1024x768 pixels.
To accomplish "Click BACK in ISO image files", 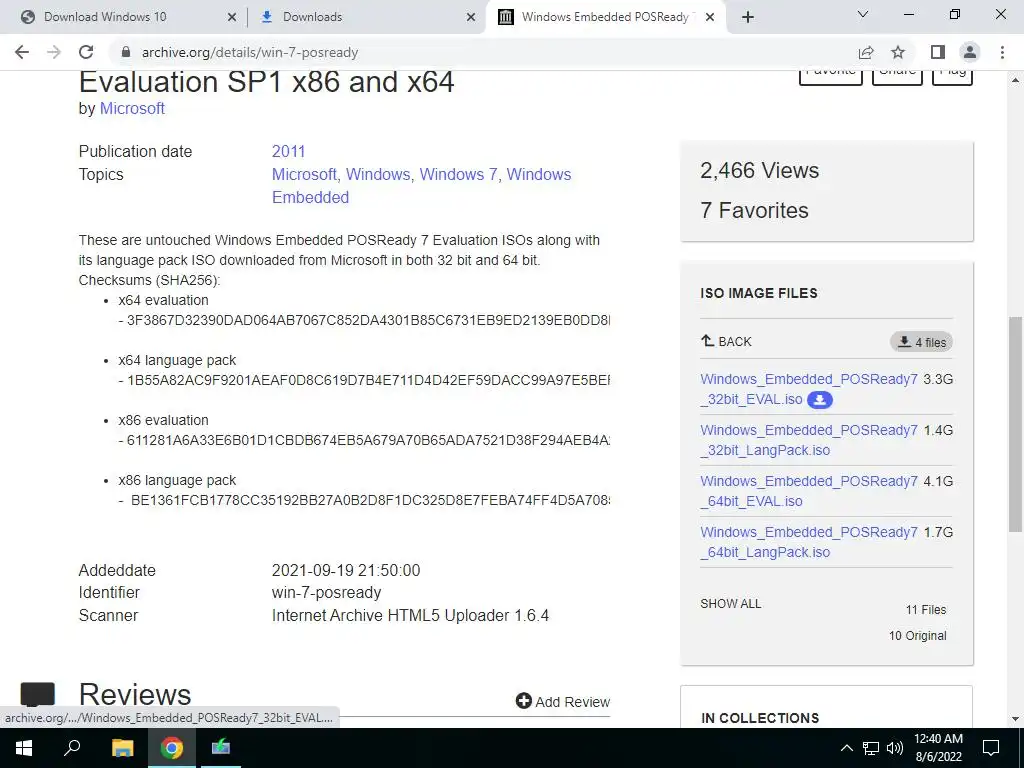I will [726, 342].
